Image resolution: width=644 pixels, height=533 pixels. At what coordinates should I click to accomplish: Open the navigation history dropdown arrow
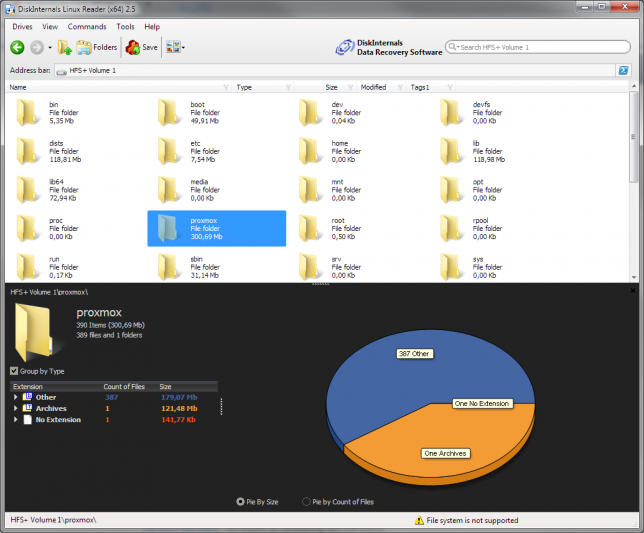[50, 48]
